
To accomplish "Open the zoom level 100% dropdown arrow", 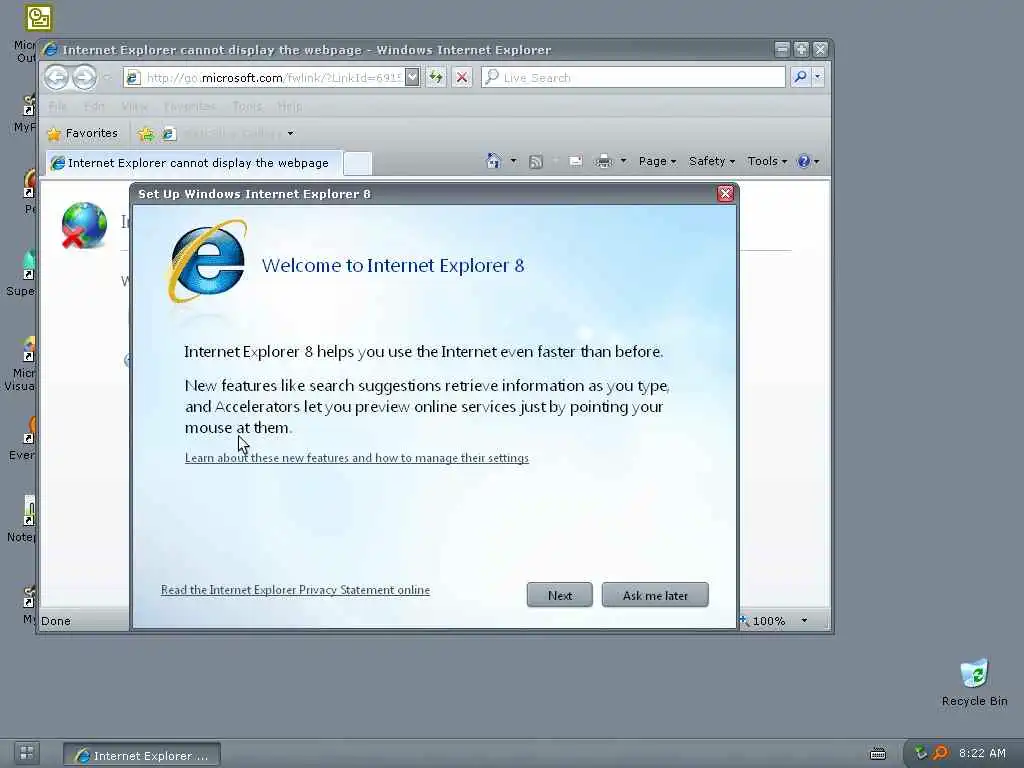I will (x=804, y=620).
